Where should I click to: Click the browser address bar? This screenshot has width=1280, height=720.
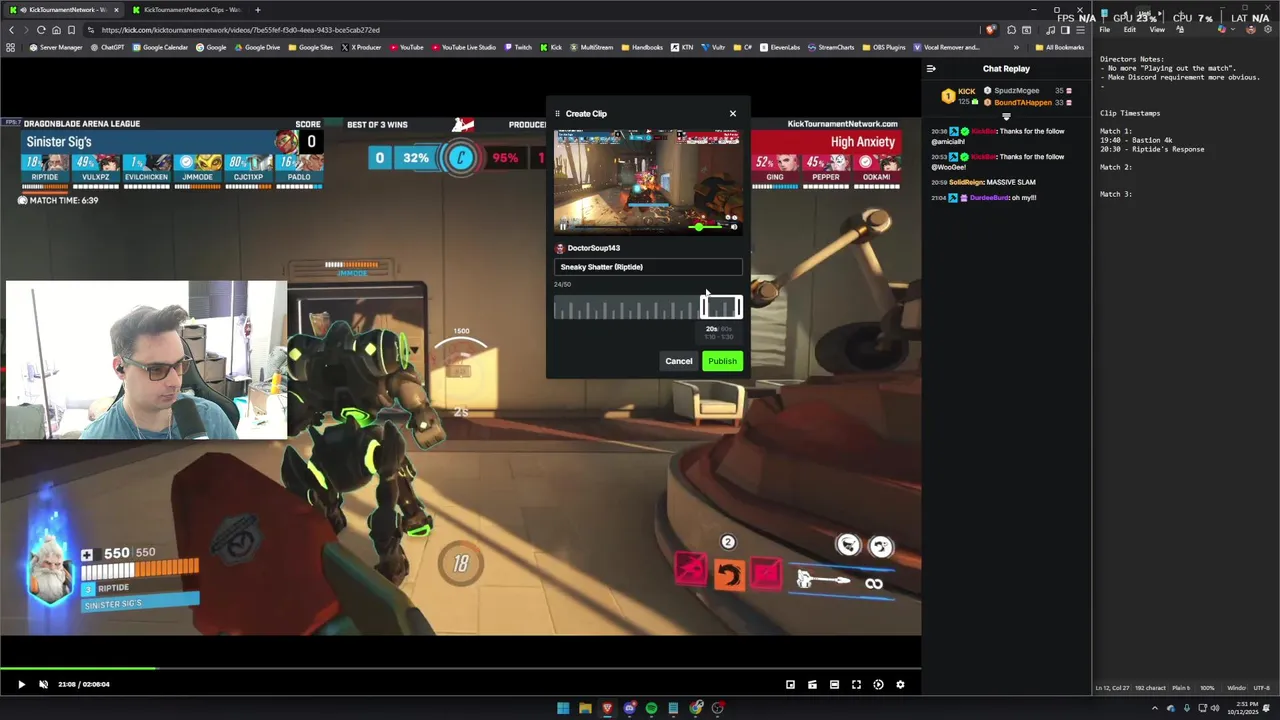point(530,30)
